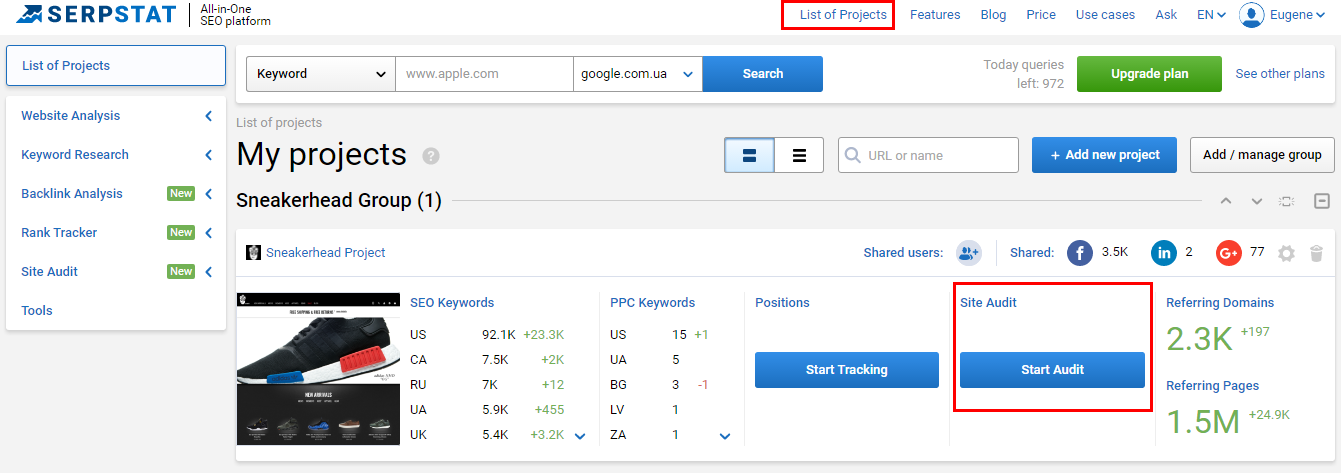The width and height of the screenshot is (1341, 473).
Task: Open Use cases in the top navigation
Action: (x=1105, y=15)
